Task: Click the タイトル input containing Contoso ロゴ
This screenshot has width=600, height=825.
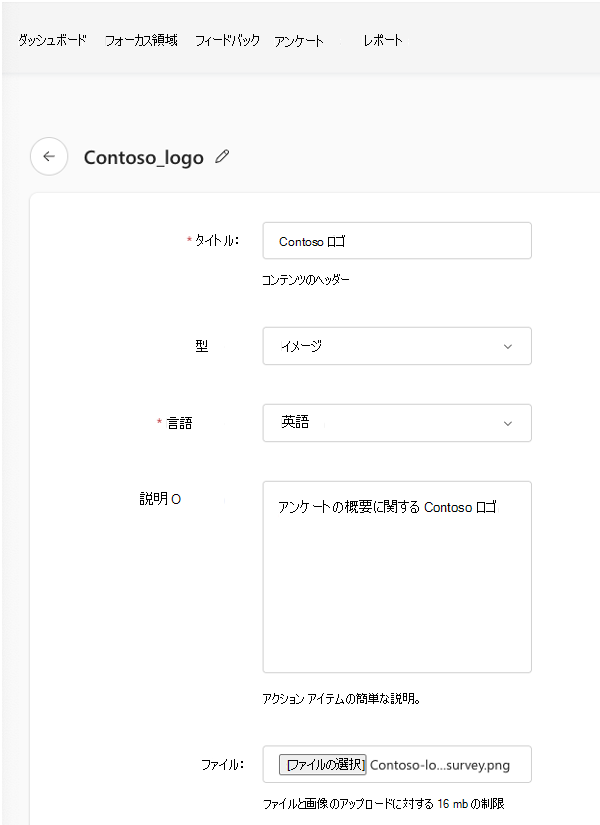Action: coord(397,240)
